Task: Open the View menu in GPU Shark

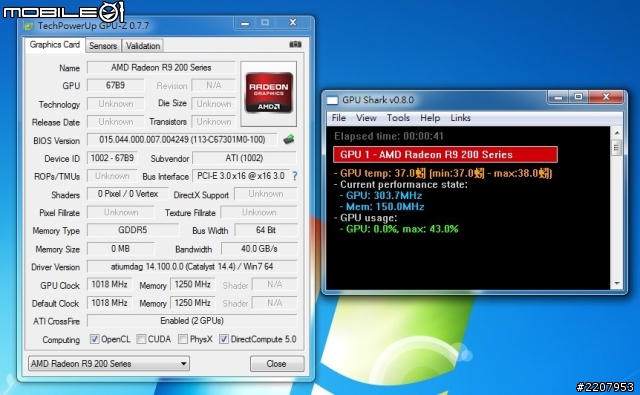Action: pos(366,118)
